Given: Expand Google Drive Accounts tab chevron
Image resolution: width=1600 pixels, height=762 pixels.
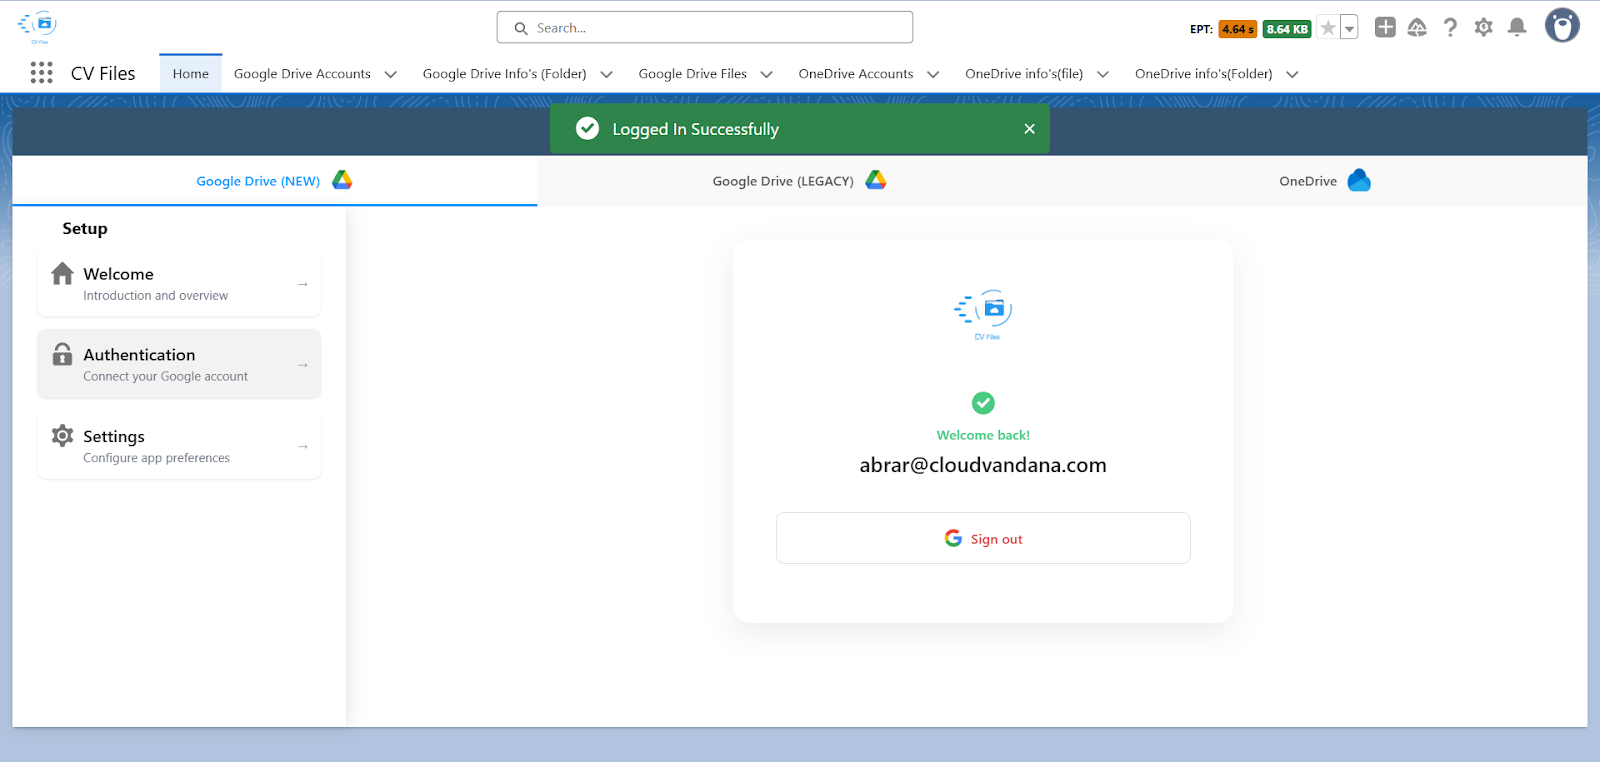Looking at the screenshot, I should click(391, 74).
